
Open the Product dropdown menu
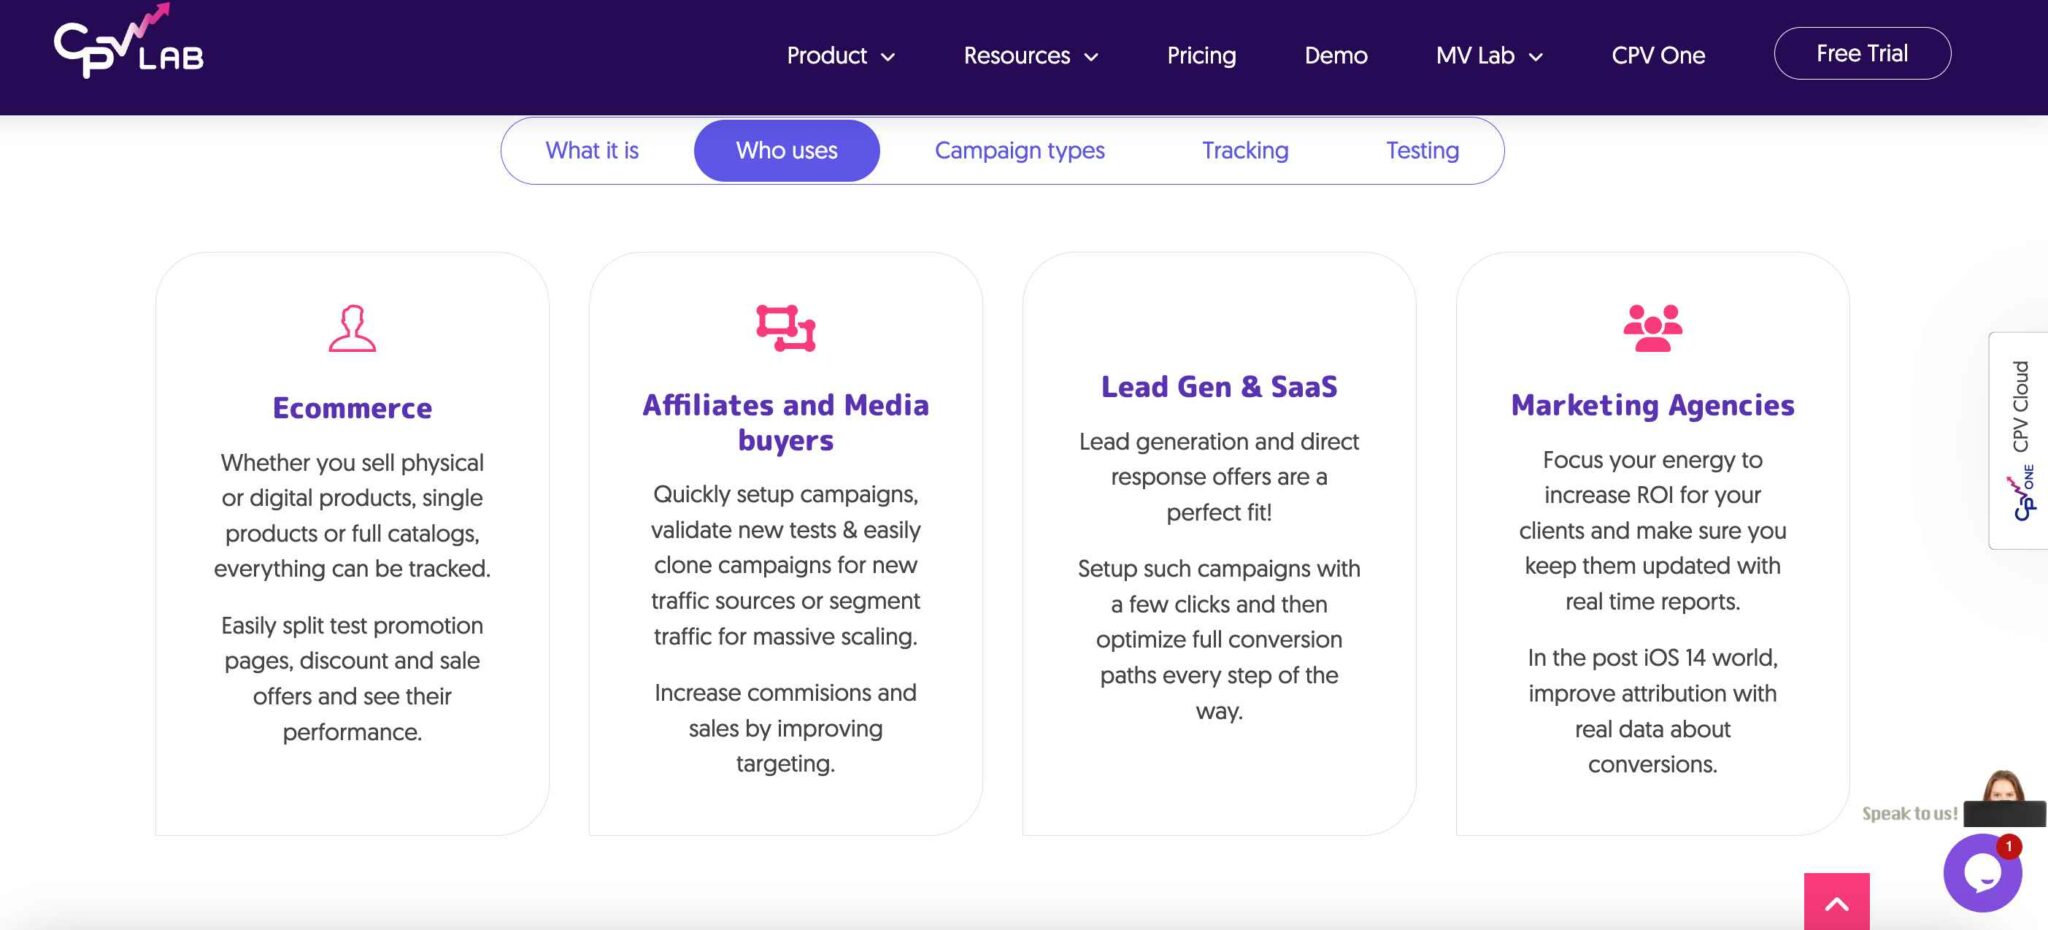click(839, 56)
